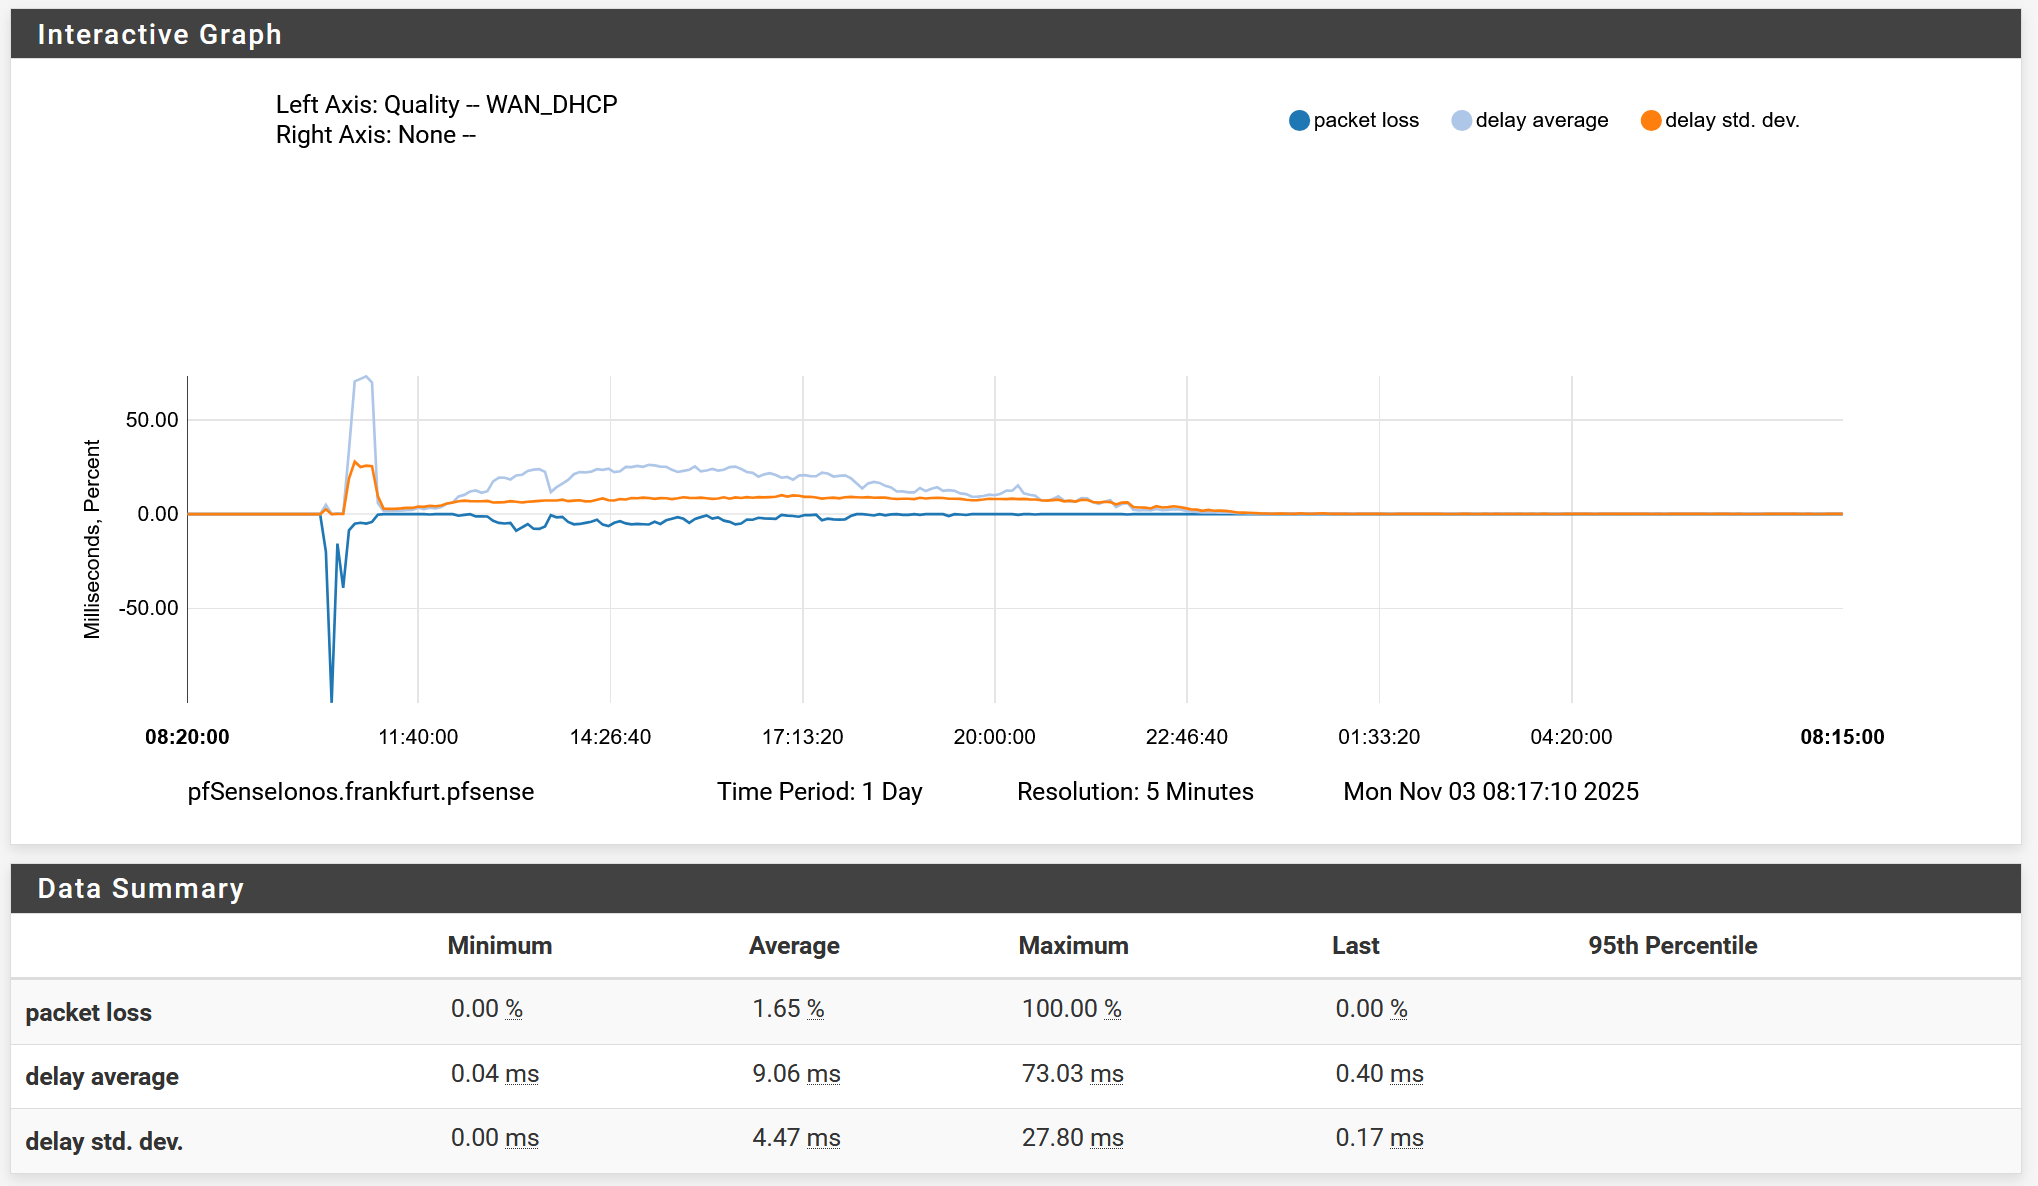2038x1186 pixels.
Task: Click the Data Summary panel header
Action: [141, 888]
